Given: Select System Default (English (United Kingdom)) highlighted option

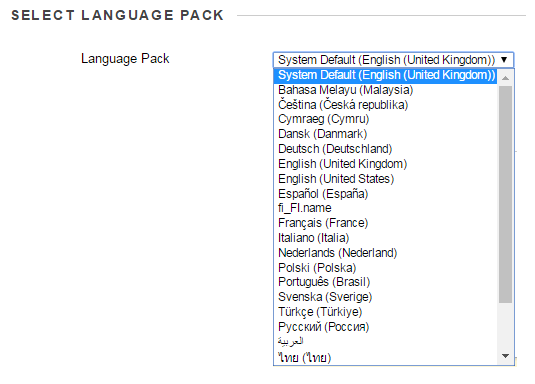Looking at the screenshot, I should click(x=385, y=75).
